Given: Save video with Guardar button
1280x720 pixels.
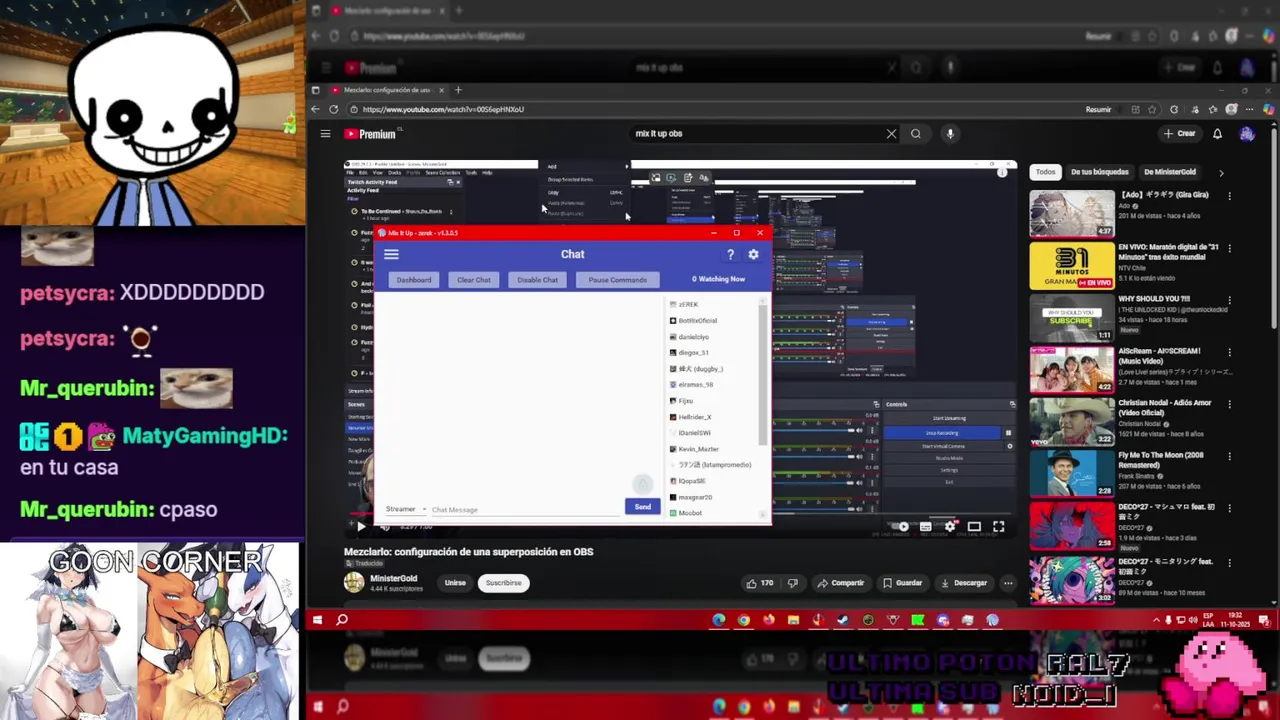Looking at the screenshot, I should [x=902, y=583].
